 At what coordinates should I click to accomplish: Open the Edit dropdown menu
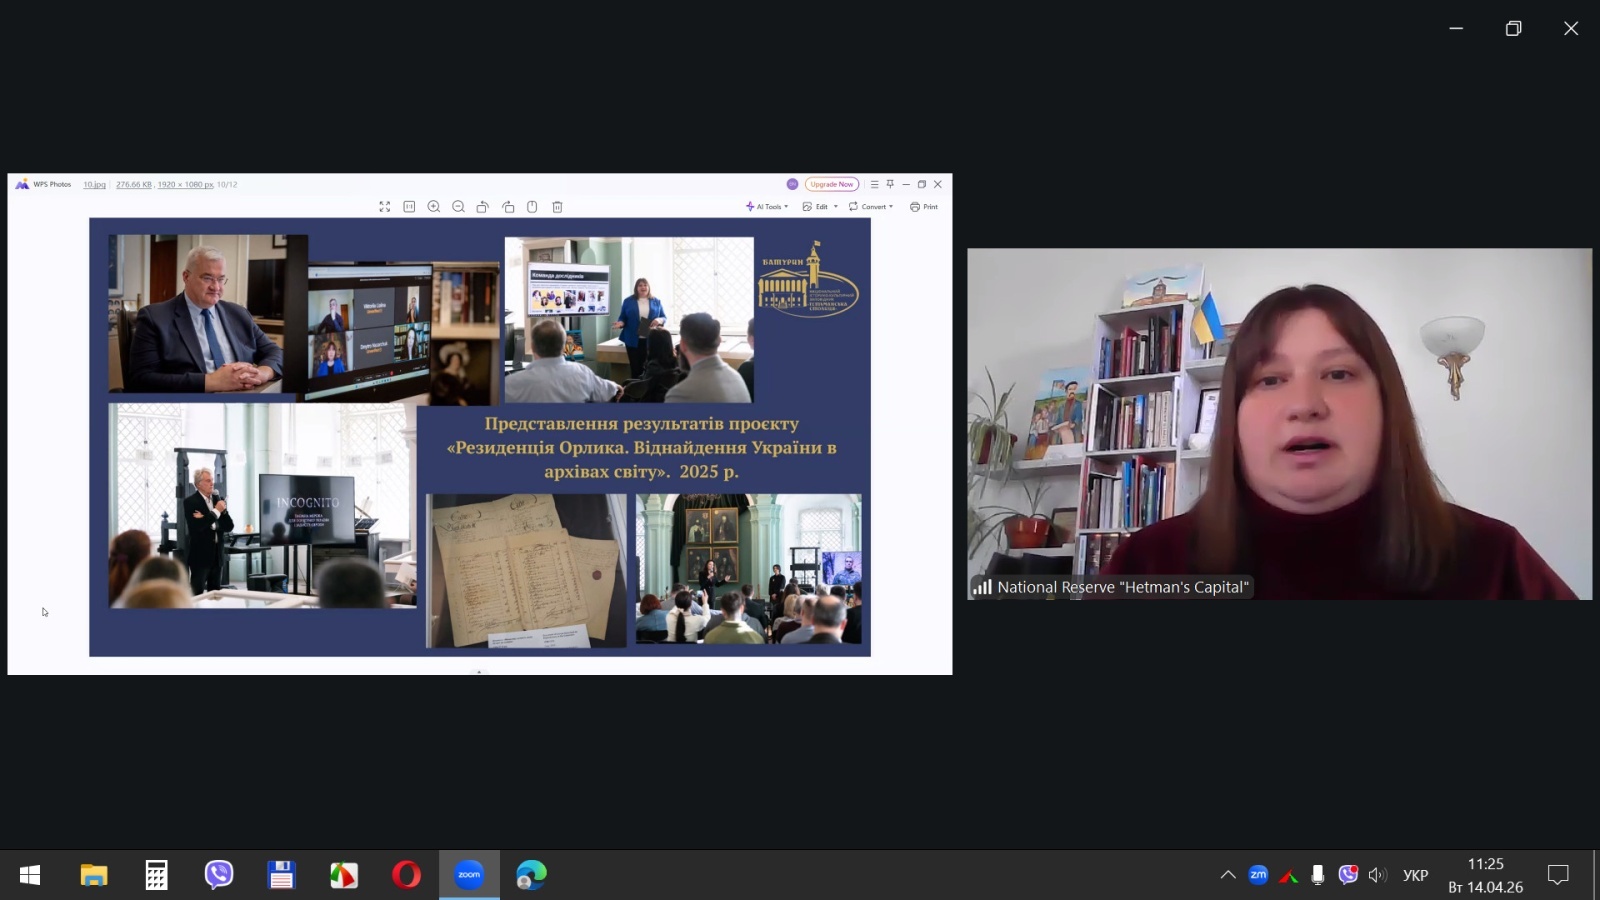click(820, 207)
